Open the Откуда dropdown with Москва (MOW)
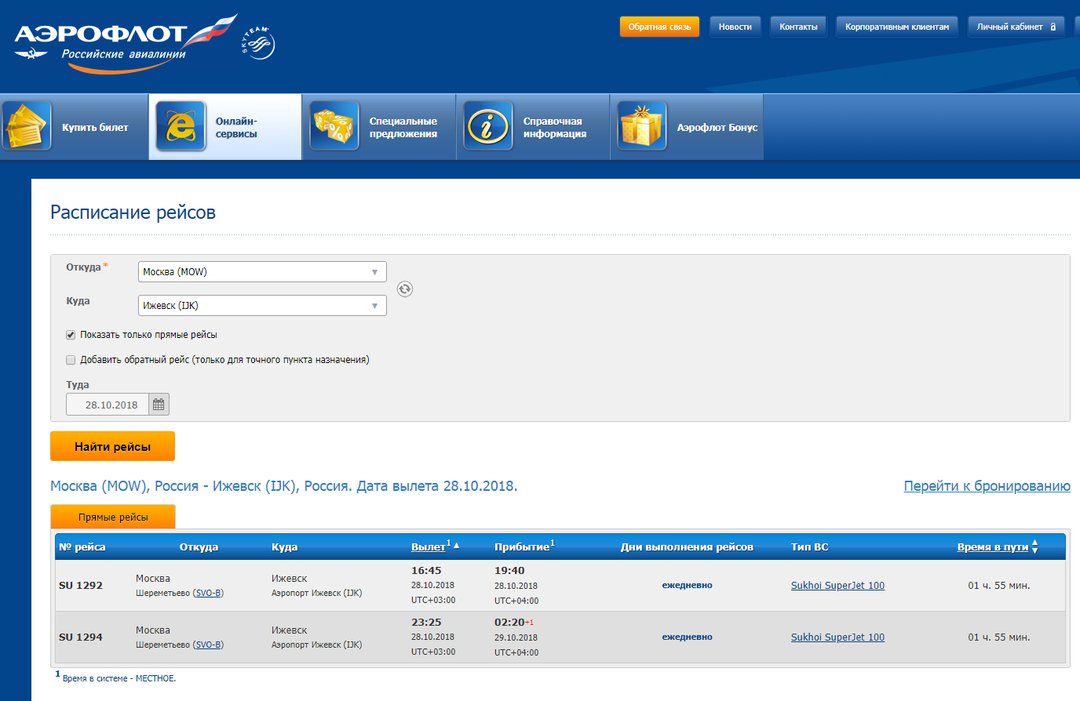1080x701 pixels. (262, 271)
